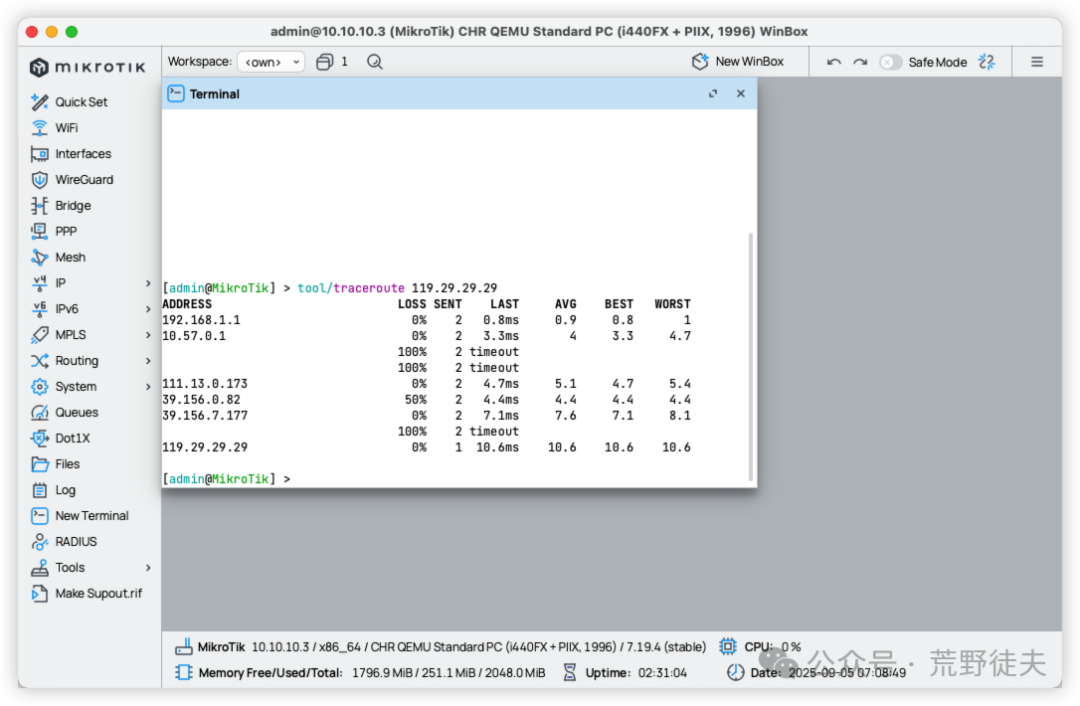Select the WireGuard shield icon
This screenshot has width=1080, height=706.
pos(39,180)
